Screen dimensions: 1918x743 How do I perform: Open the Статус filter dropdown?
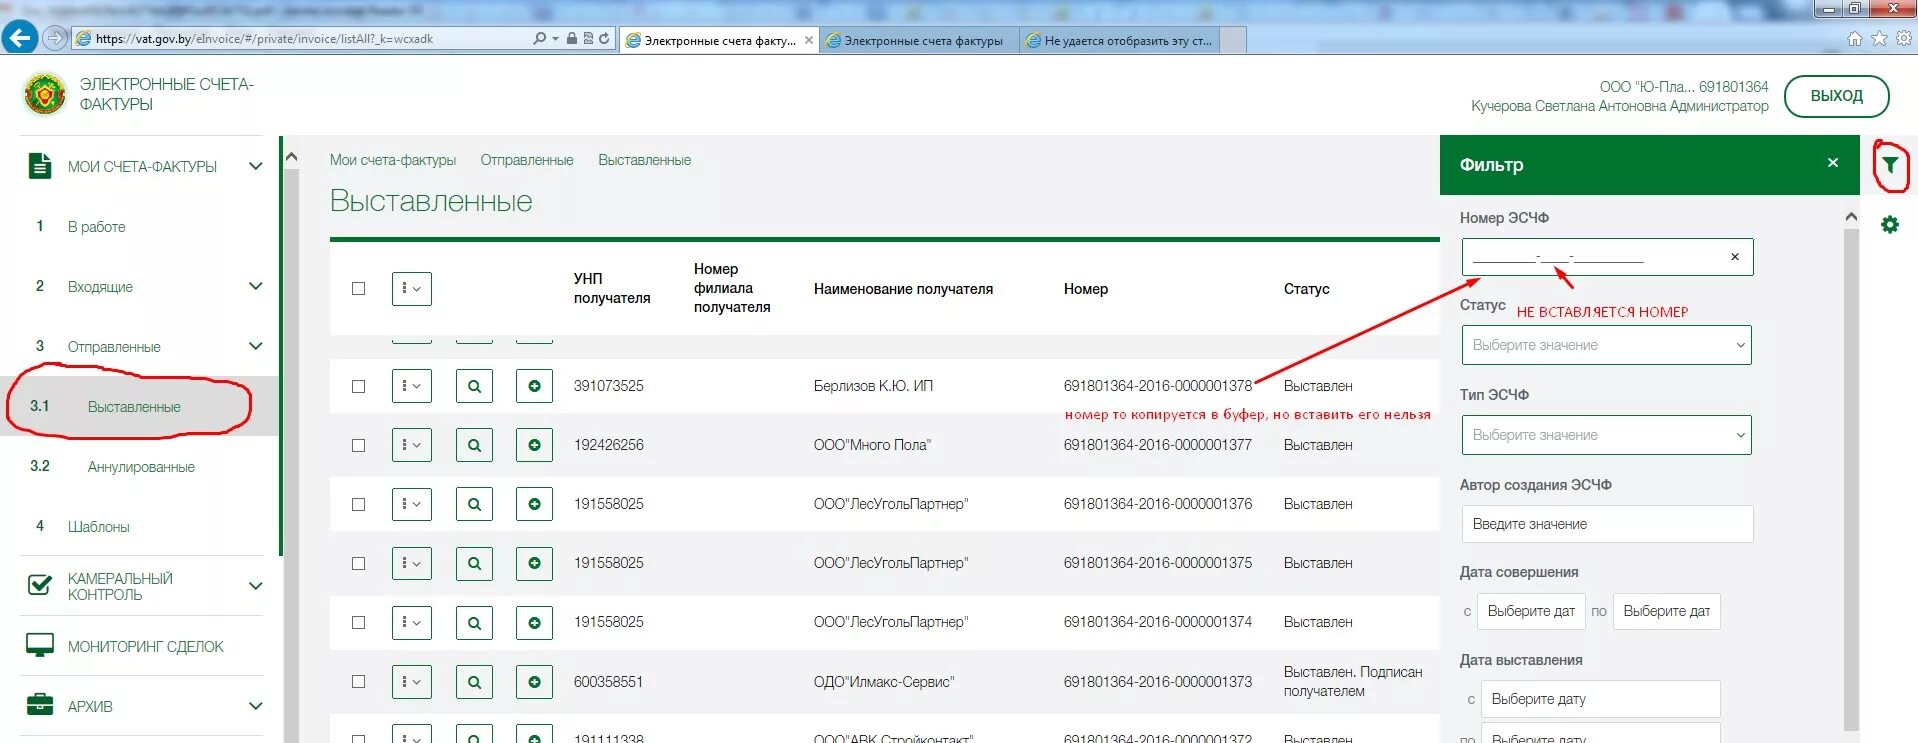click(1606, 345)
